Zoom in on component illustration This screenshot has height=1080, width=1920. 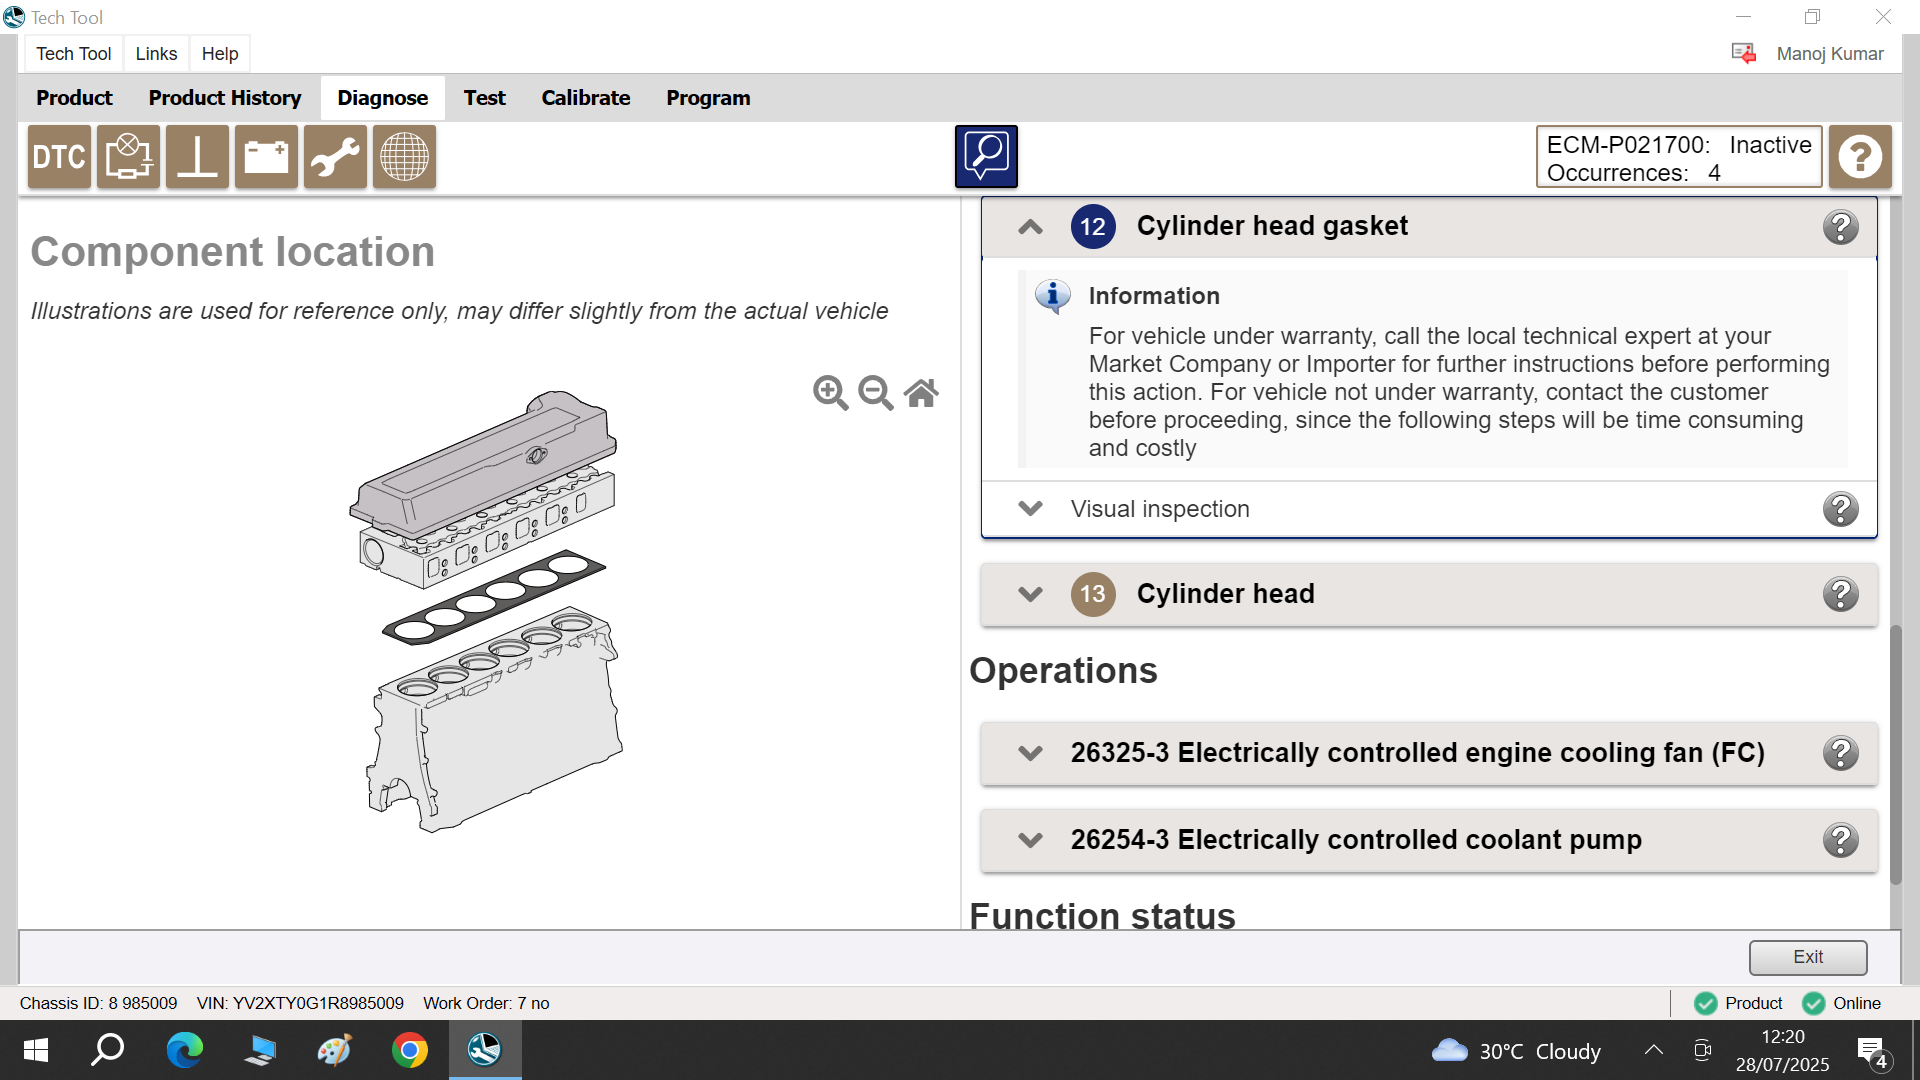tap(830, 393)
